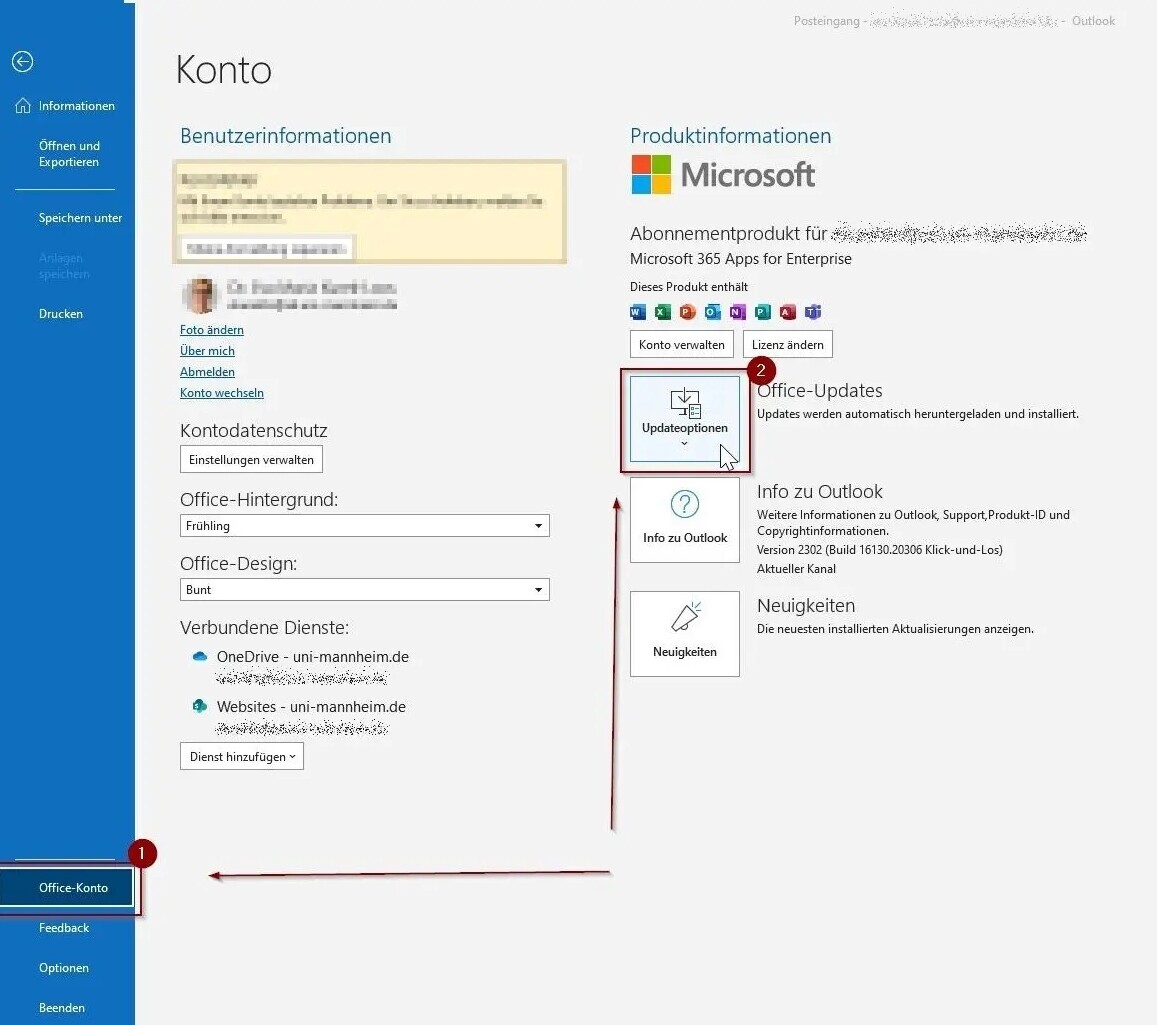Click the Konto verwalten button

point(682,345)
